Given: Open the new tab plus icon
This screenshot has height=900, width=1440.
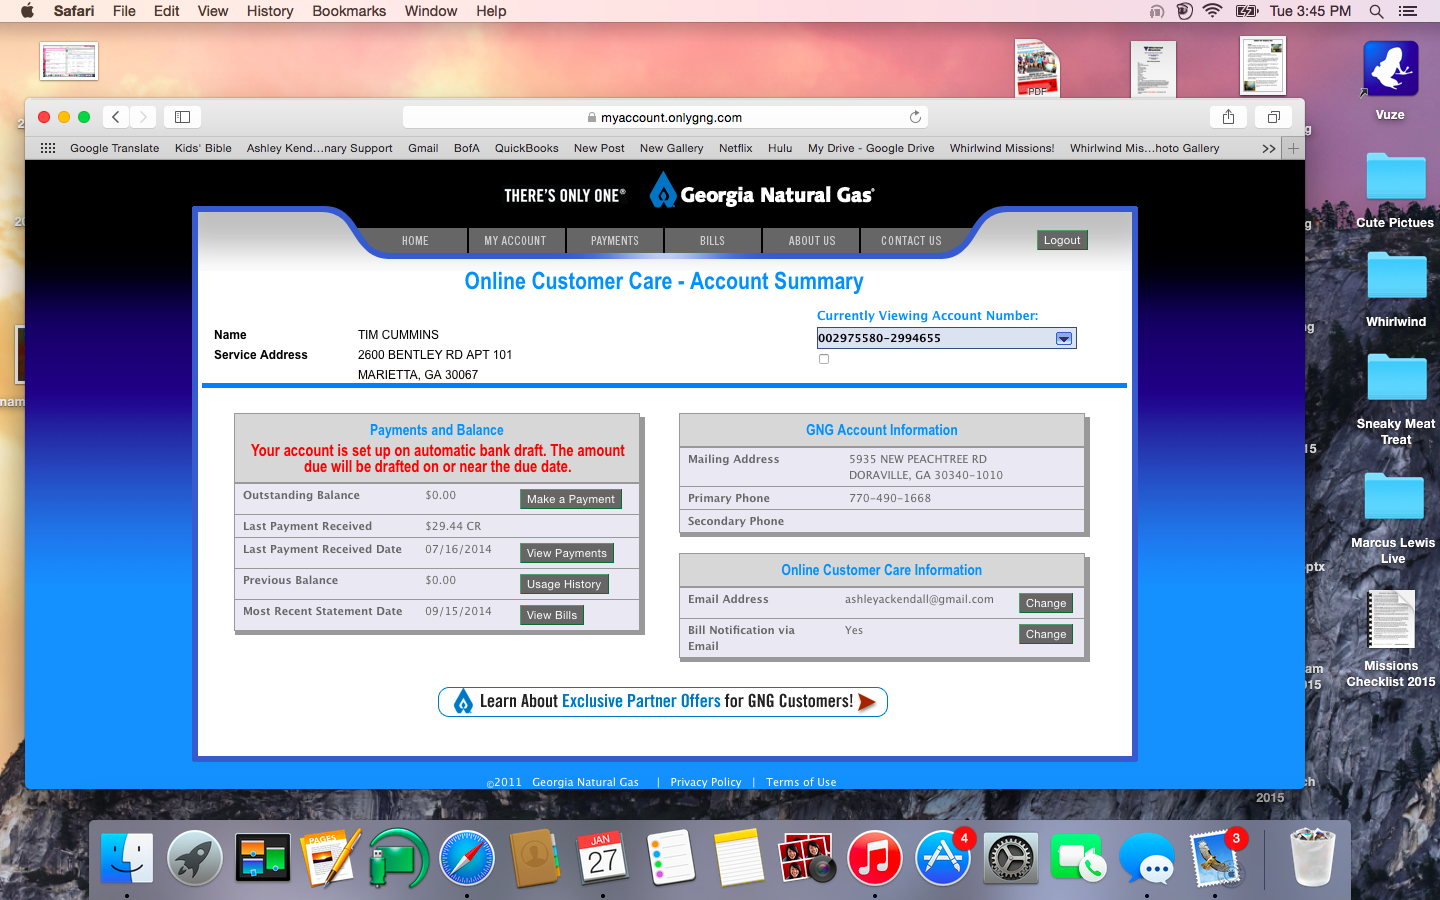Looking at the screenshot, I should tap(1293, 148).
